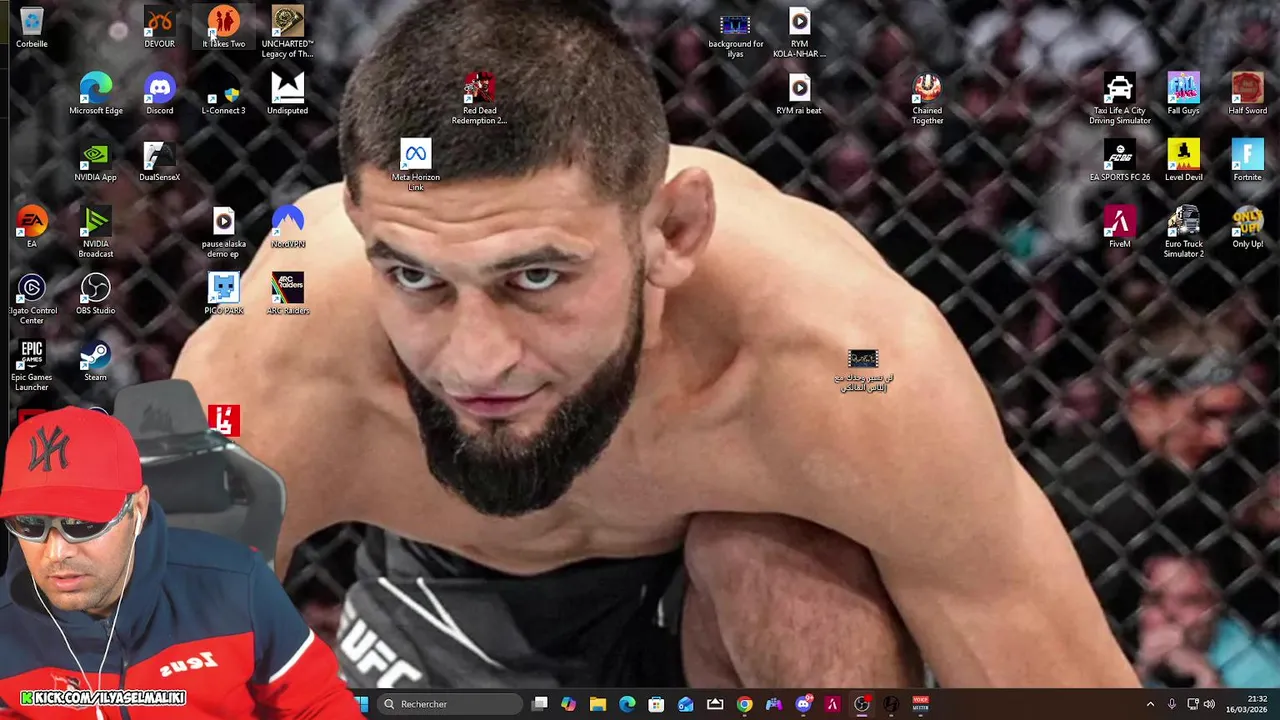Select the RYM rai beat media file
Viewport: 1280px width, 720px height.
tap(799, 94)
